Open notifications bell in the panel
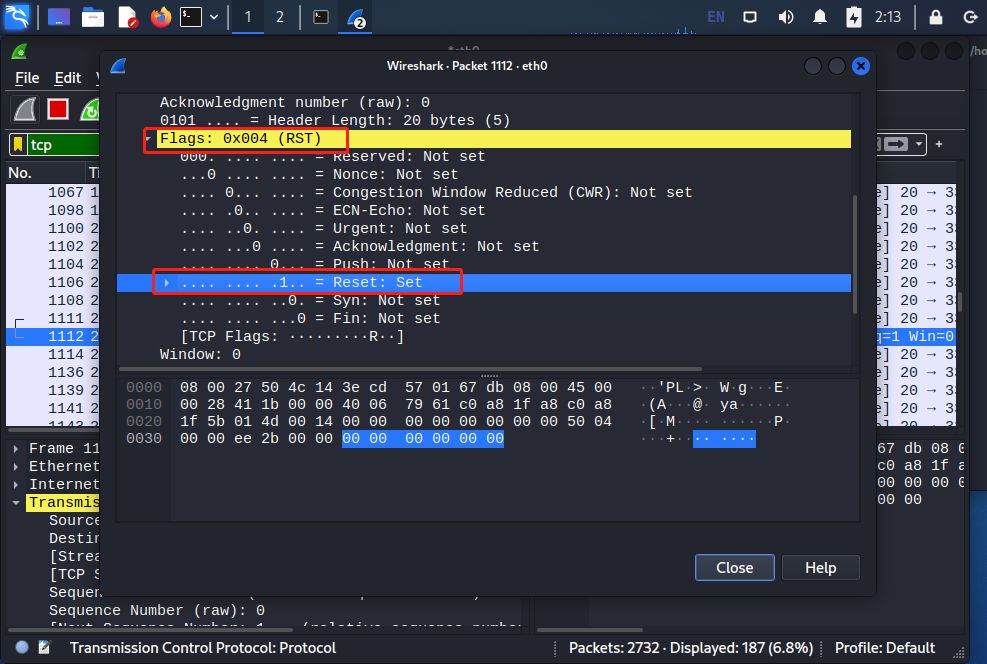The height and width of the screenshot is (664, 987). (x=820, y=17)
